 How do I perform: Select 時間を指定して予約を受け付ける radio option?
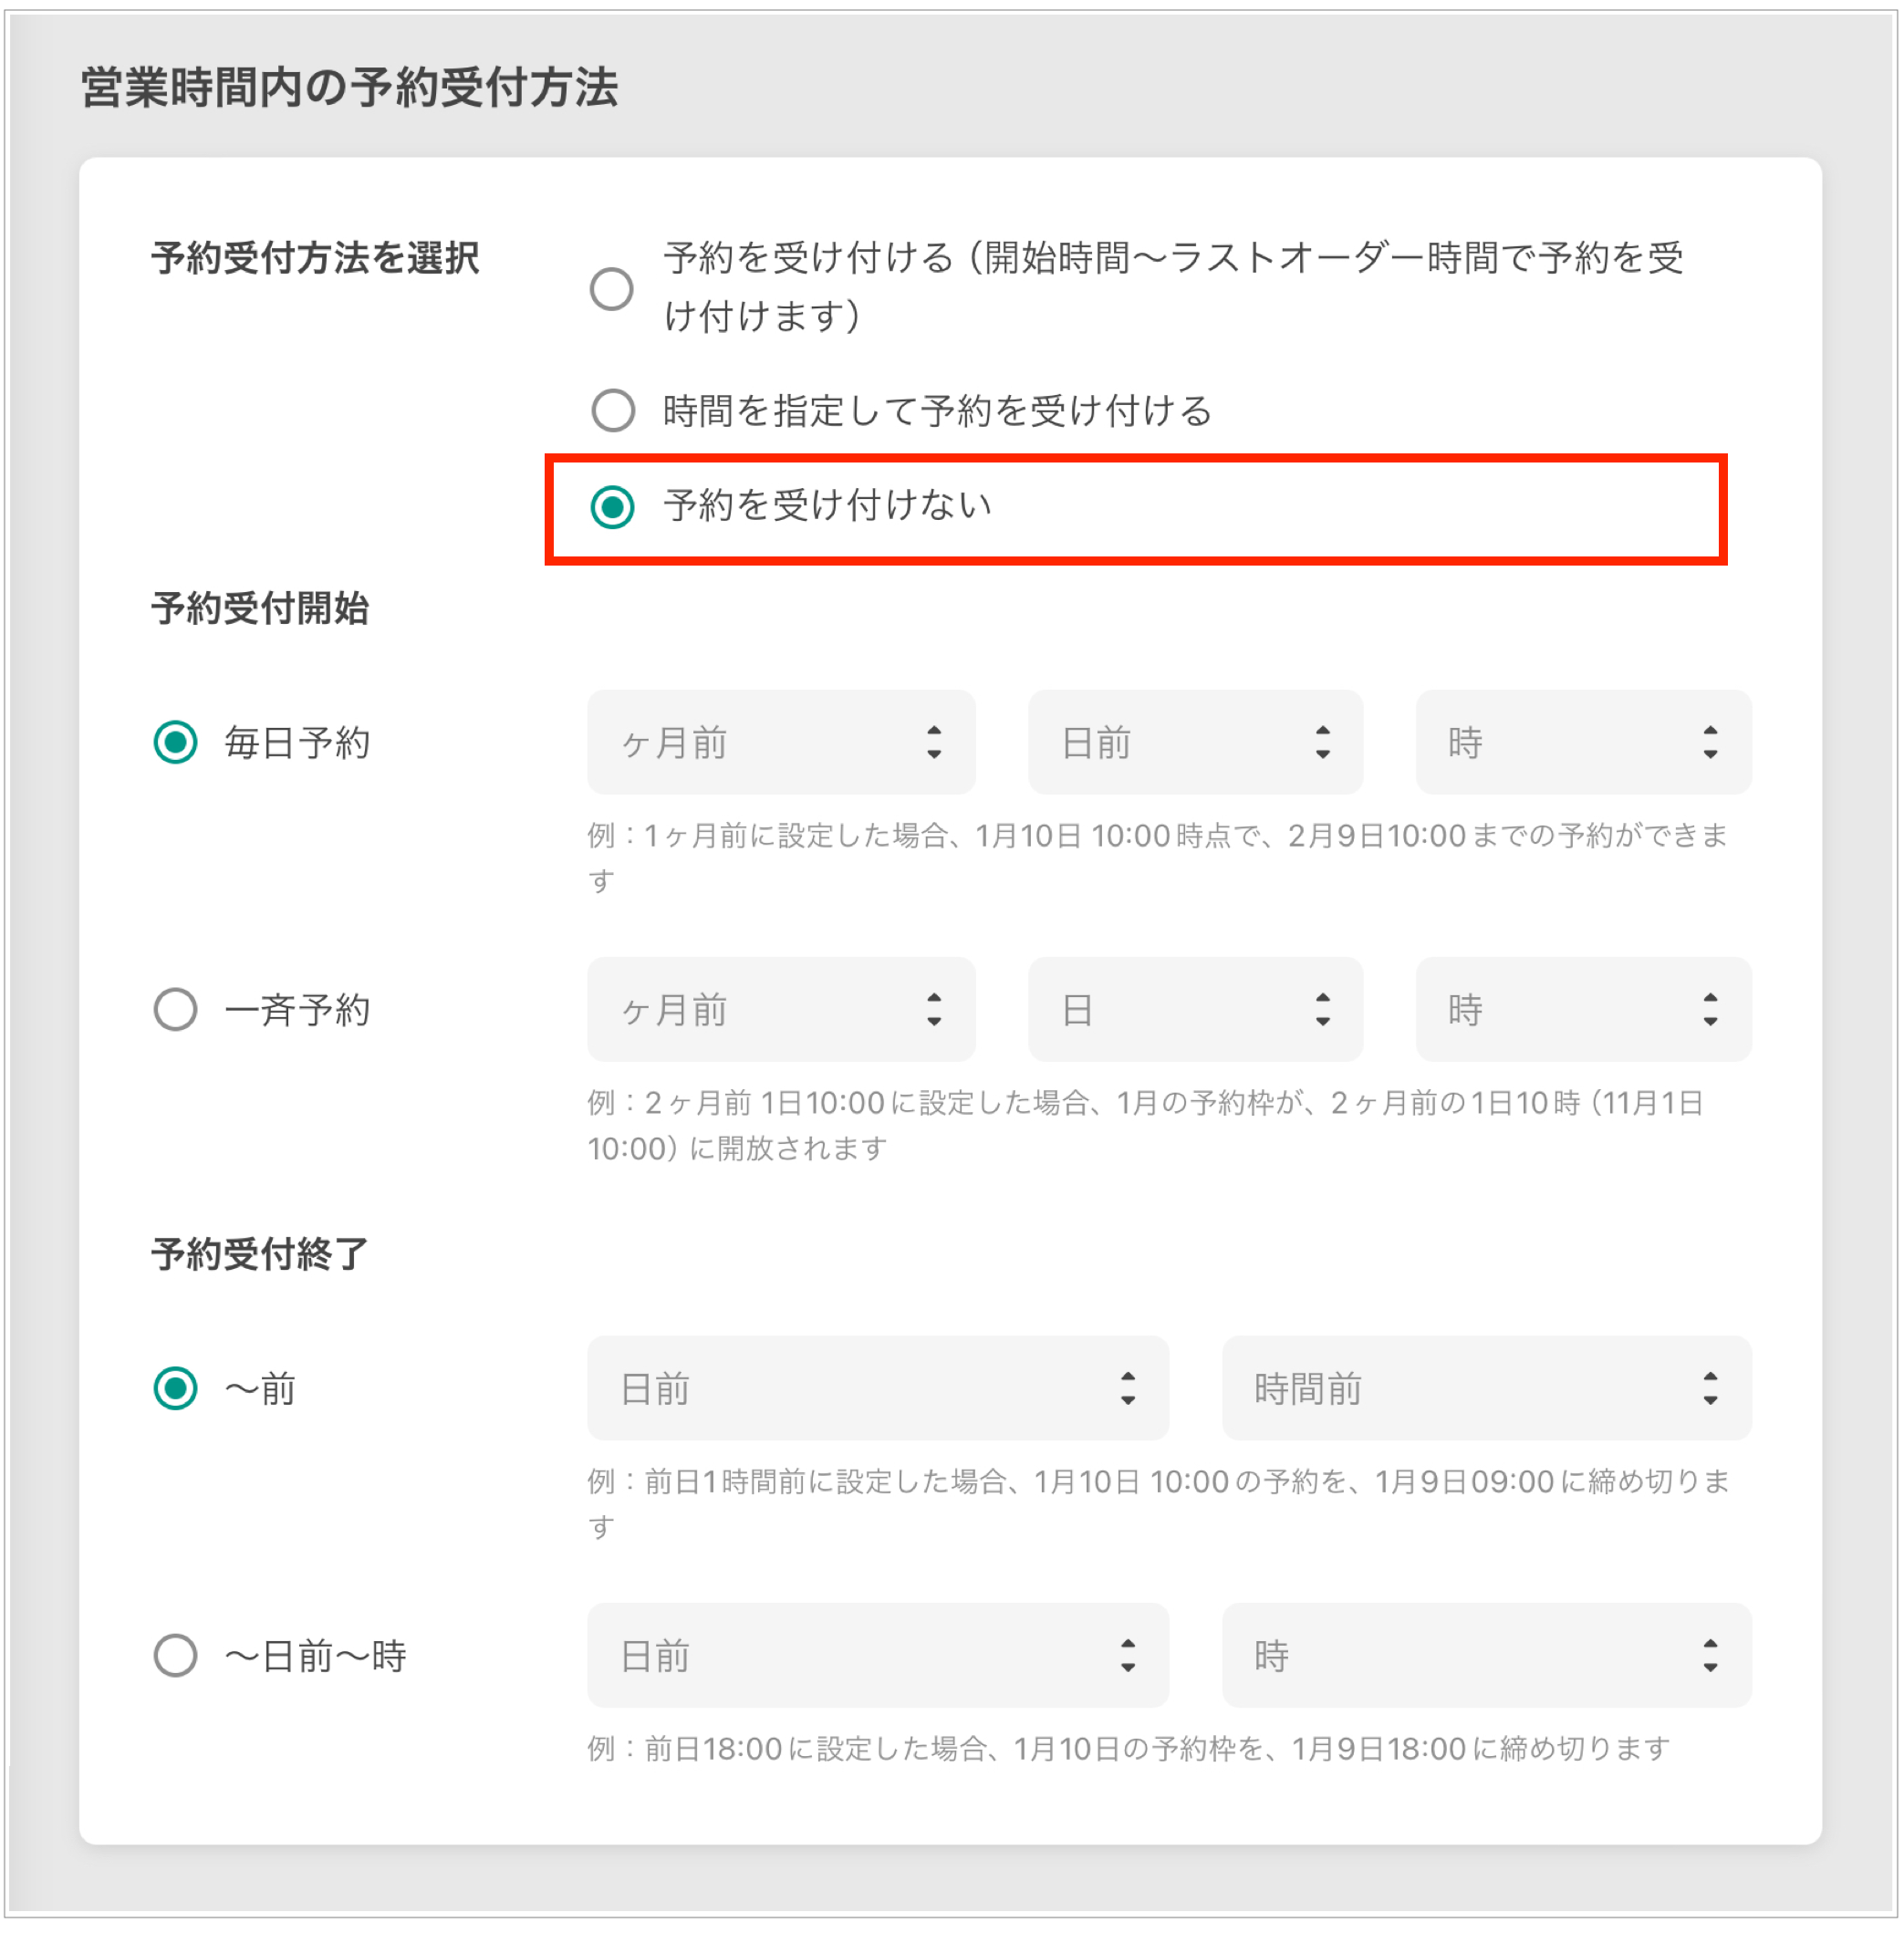[613, 410]
